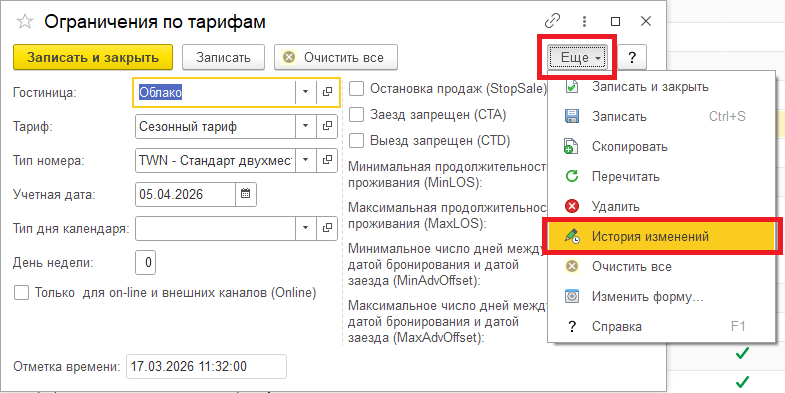Expand the Гостиница dropdown list
Image resolution: width=785 pixels, height=393 pixels.
point(305,92)
